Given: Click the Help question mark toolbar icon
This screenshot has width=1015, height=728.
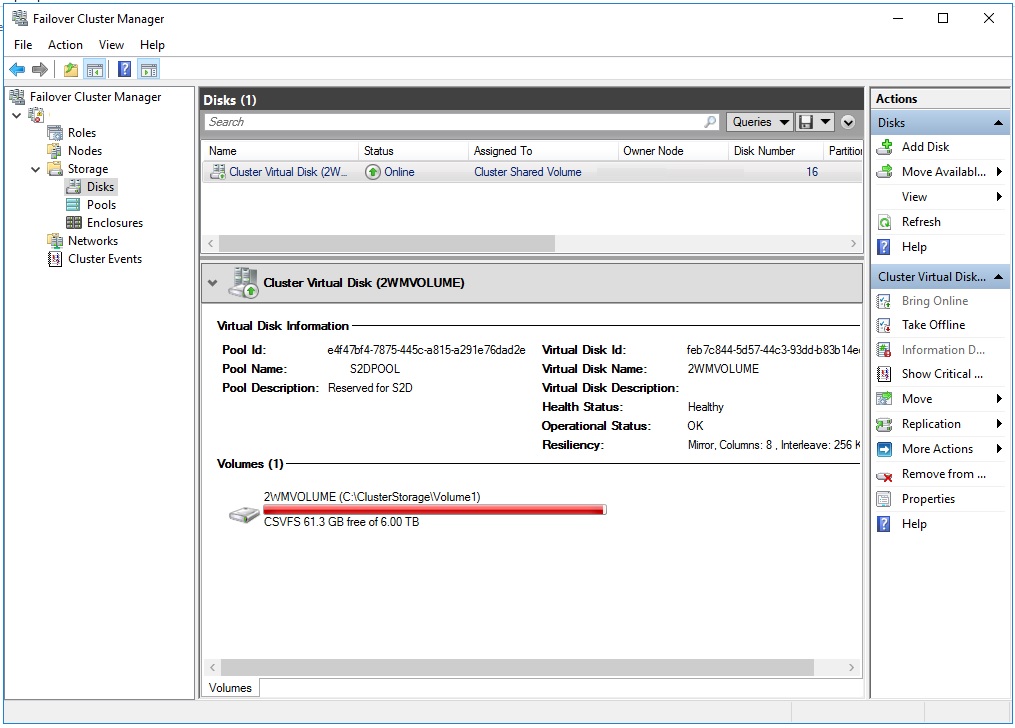Looking at the screenshot, I should [122, 68].
